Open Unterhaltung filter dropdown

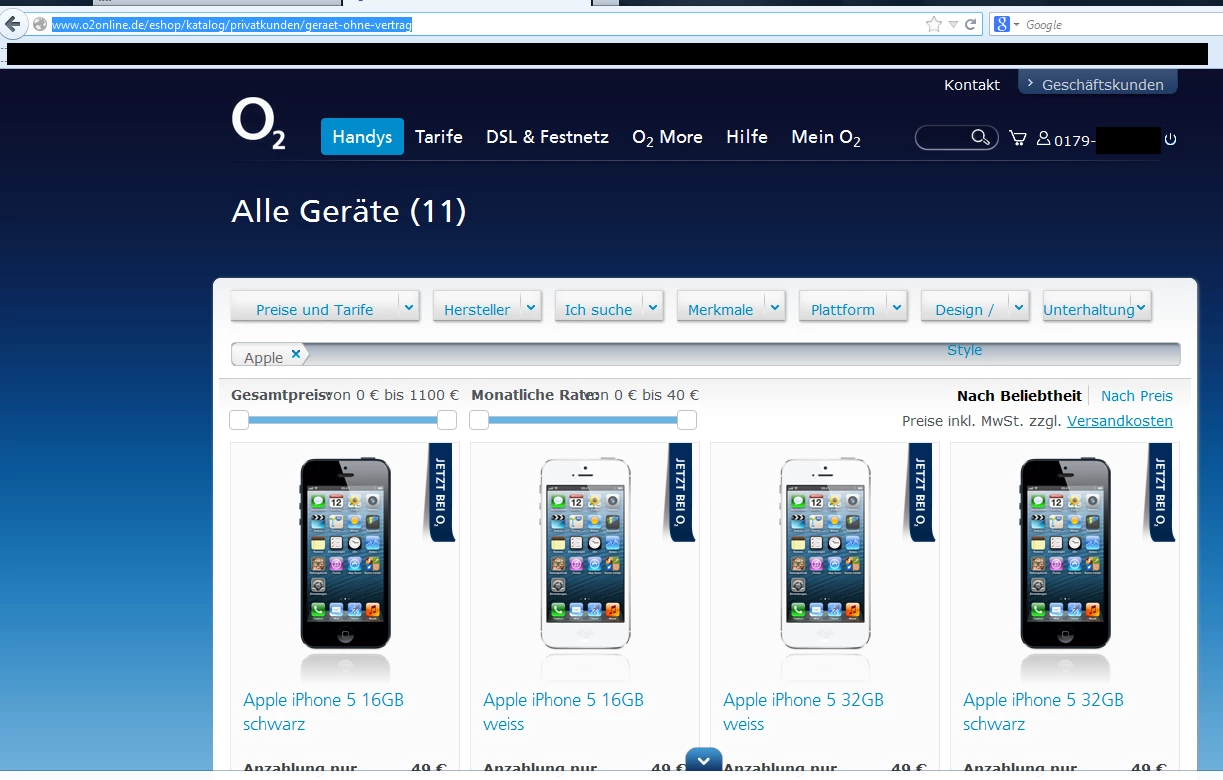pos(1097,307)
